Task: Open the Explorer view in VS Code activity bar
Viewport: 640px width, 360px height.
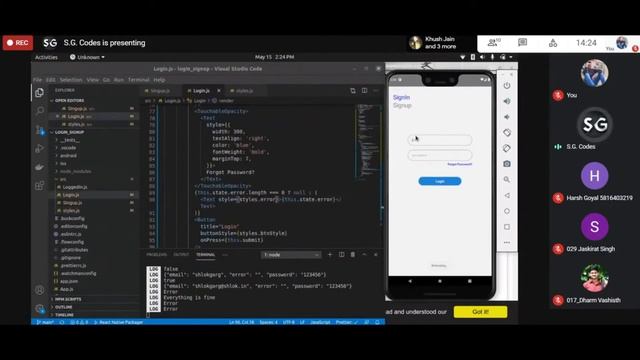Action: (40, 93)
